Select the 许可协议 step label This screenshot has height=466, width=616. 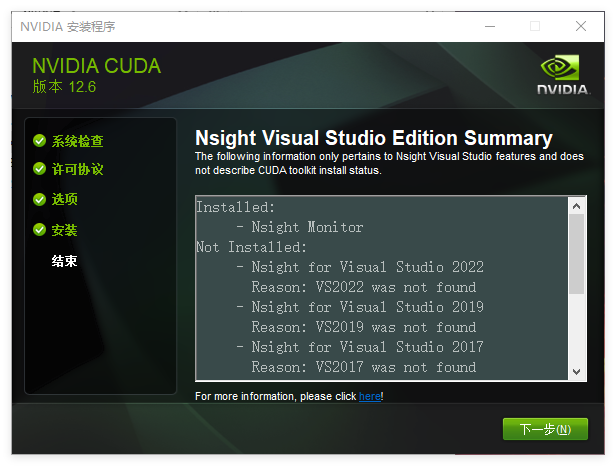(77, 169)
